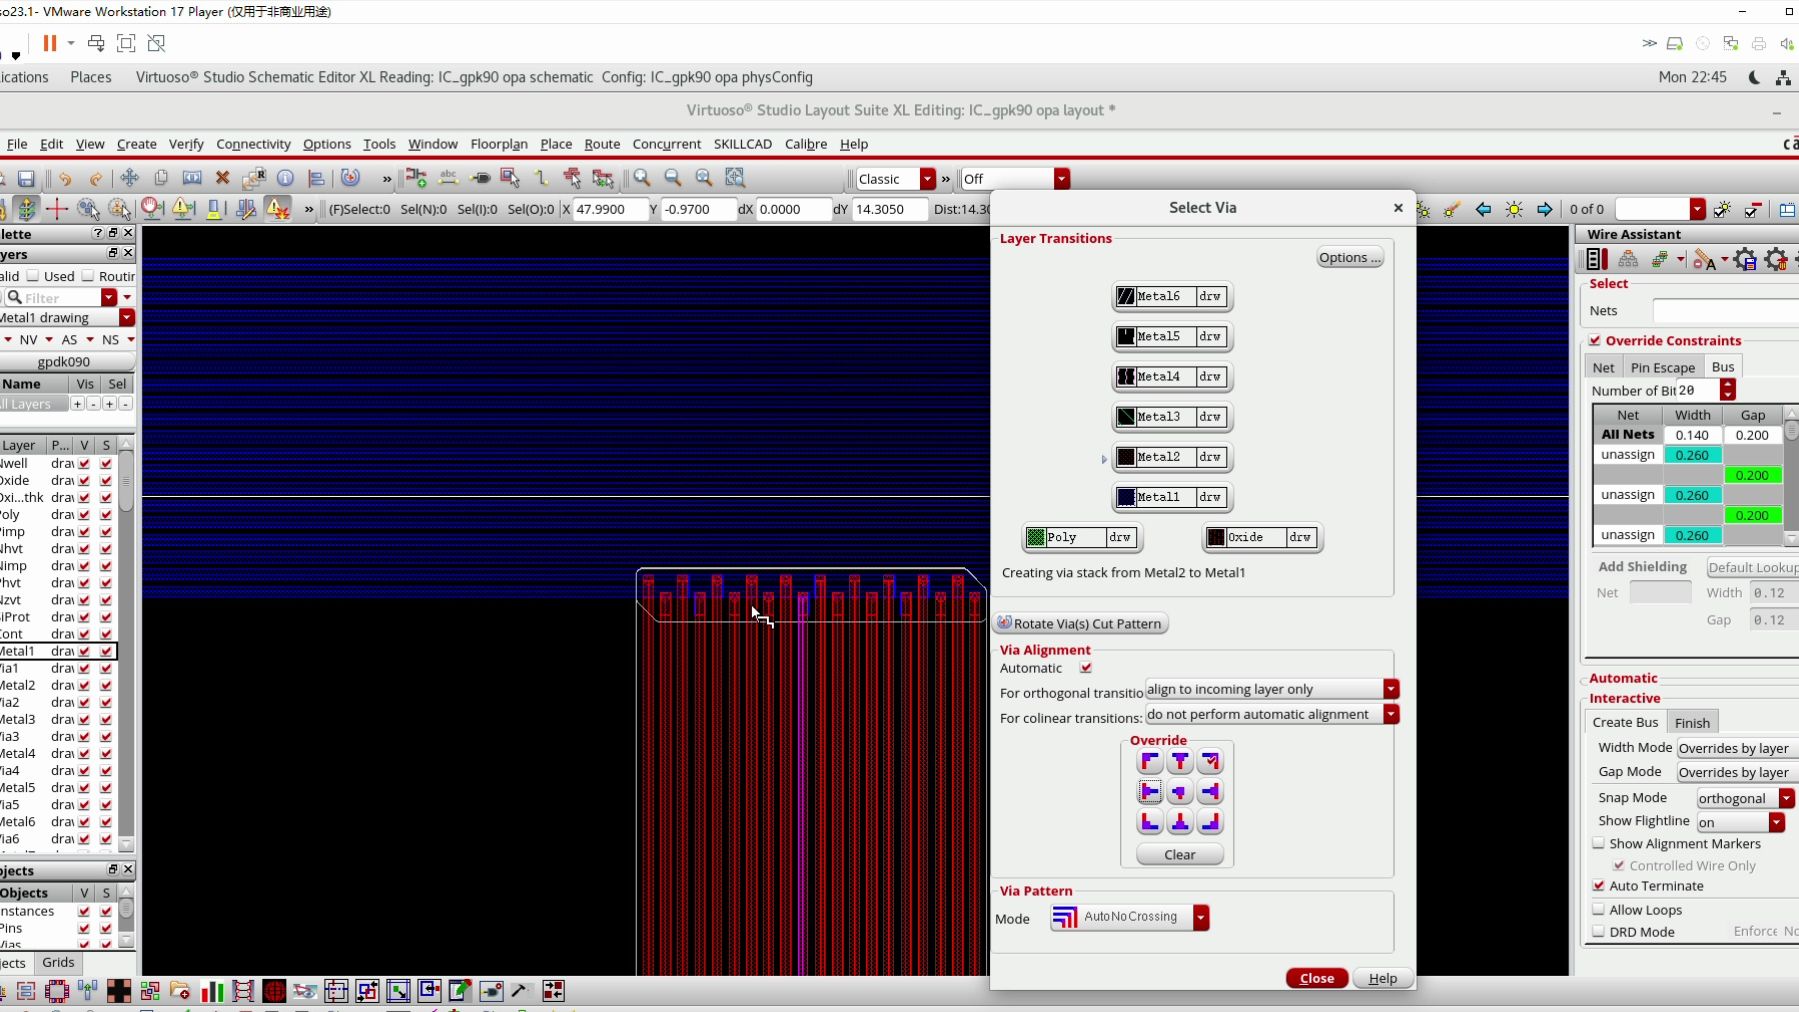This screenshot has height=1012, width=1799.
Task: Click the Options button in Select Via
Action: pos(1350,257)
